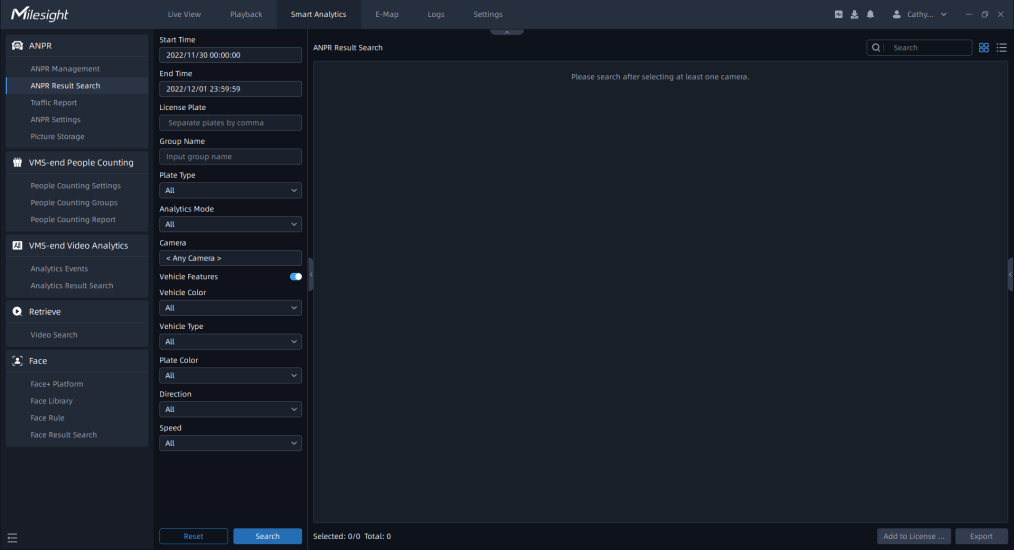Viewport: 1014px width, 550px height.
Task: Click the VMS-end People Counting icon
Action: pyautogui.click(x=17, y=162)
